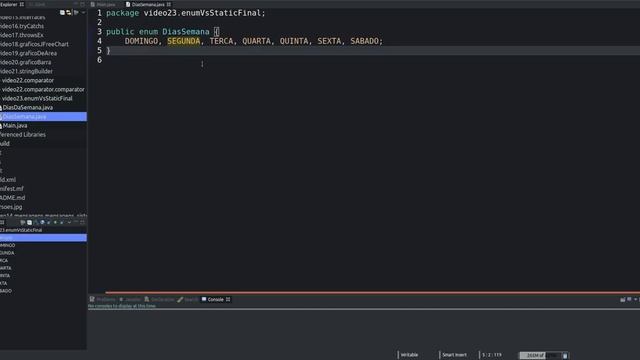The image size is (640, 360).
Task: Select video18.graficosJFreeChart package
Action: coord(34,44)
